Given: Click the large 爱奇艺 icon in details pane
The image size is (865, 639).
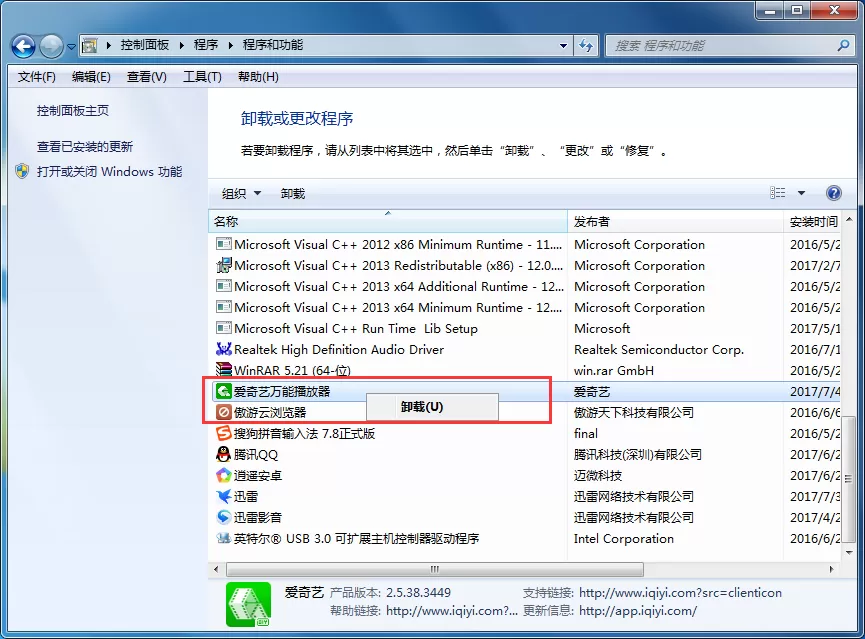Looking at the screenshot, I should tap(248, 604).
